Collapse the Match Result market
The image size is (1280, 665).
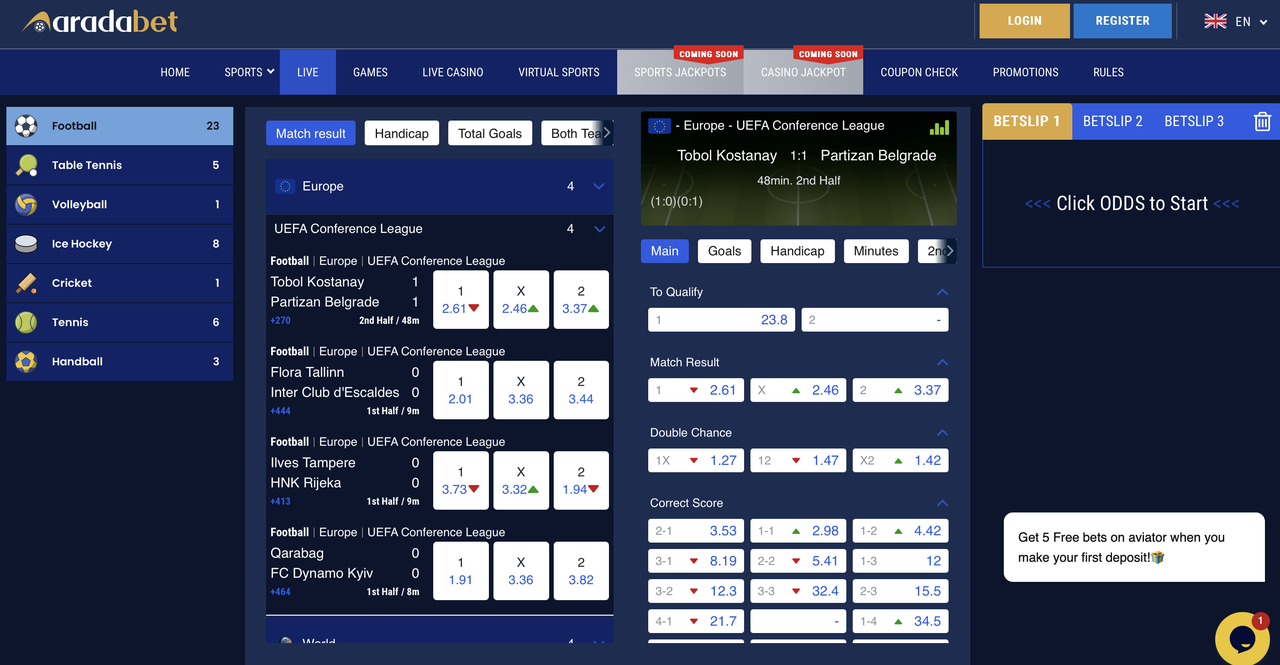[942, 362]
